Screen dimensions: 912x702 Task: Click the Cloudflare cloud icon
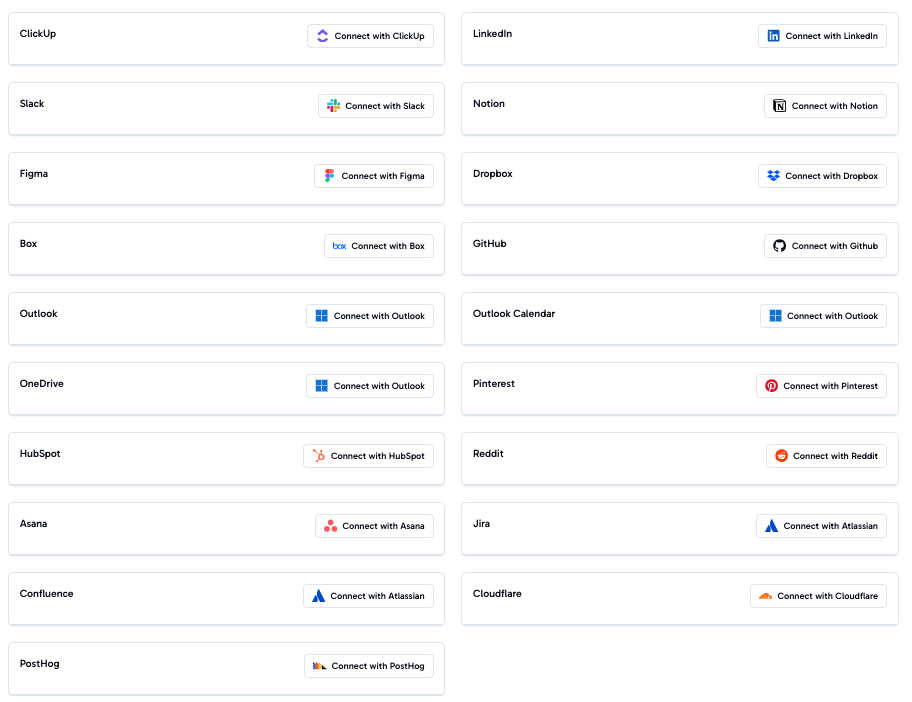pos(765,596)
